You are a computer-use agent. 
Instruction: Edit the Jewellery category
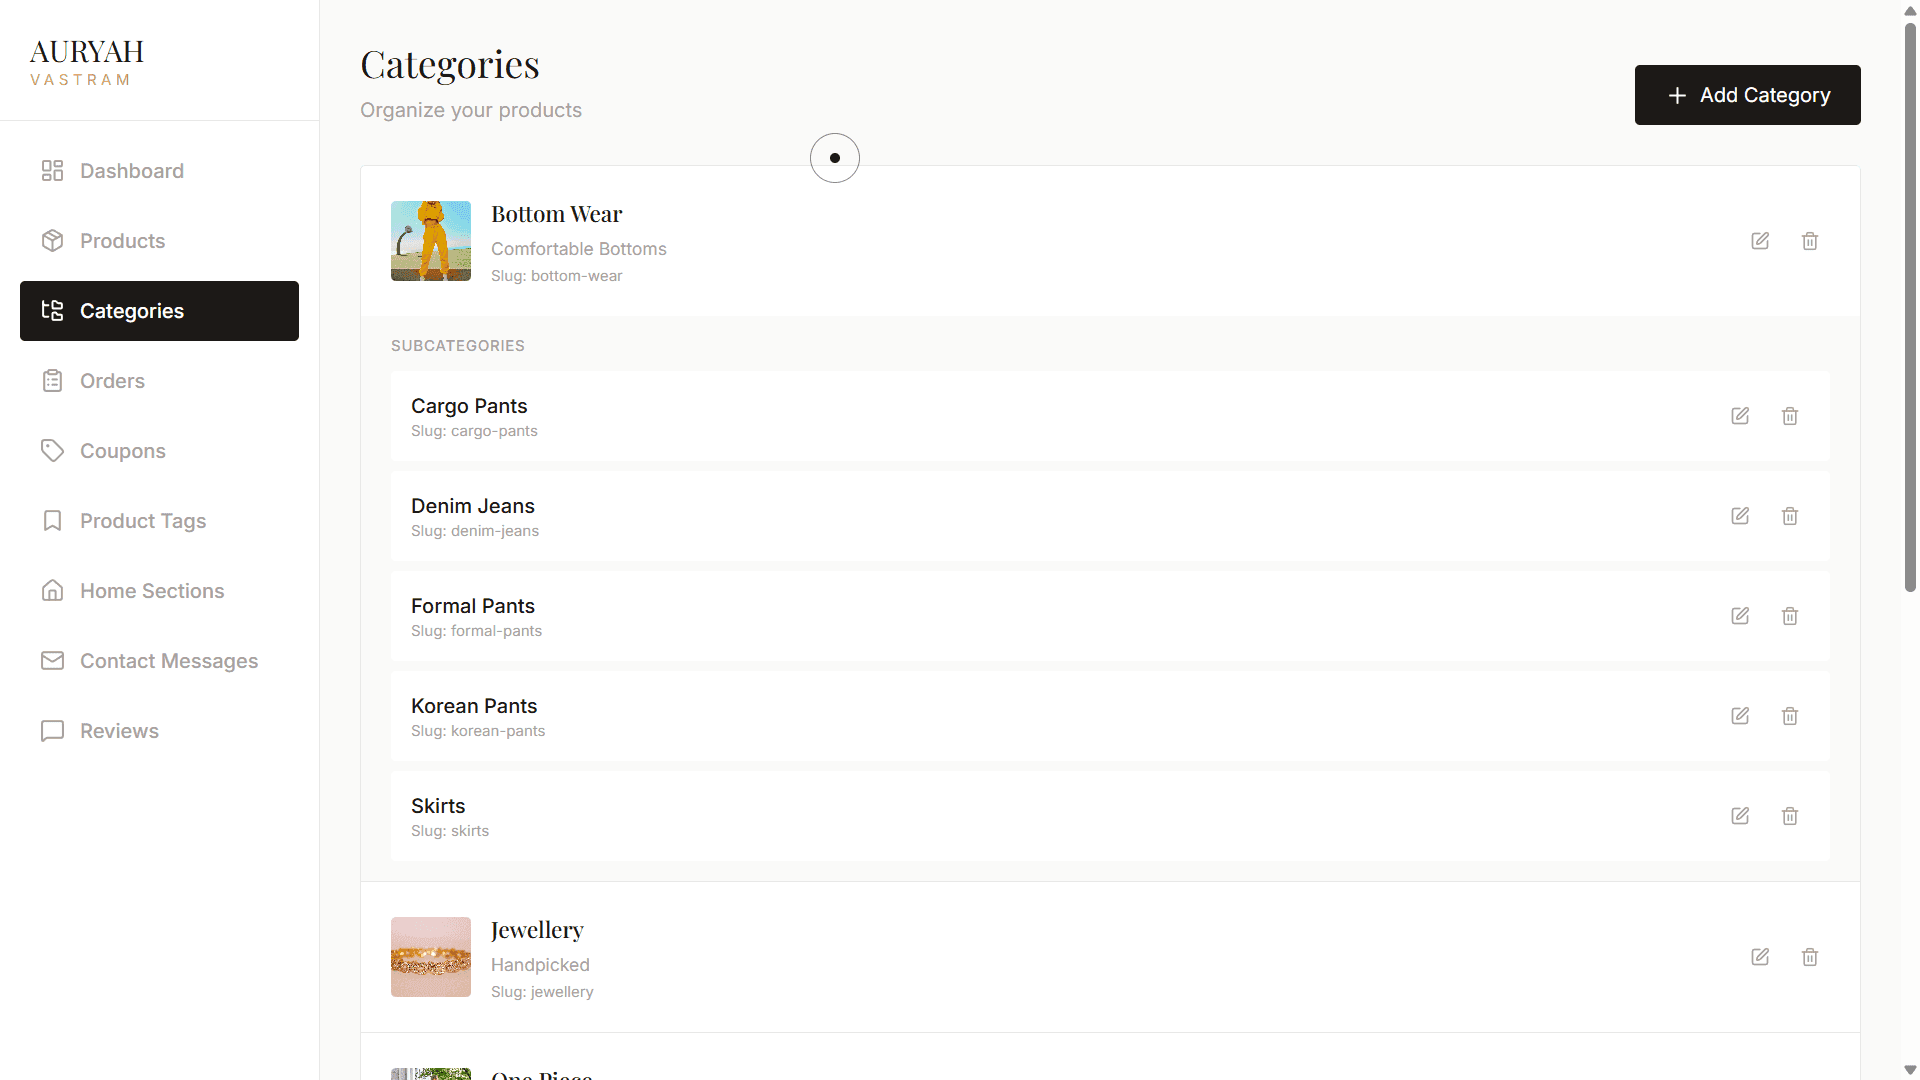[1760, 957]
